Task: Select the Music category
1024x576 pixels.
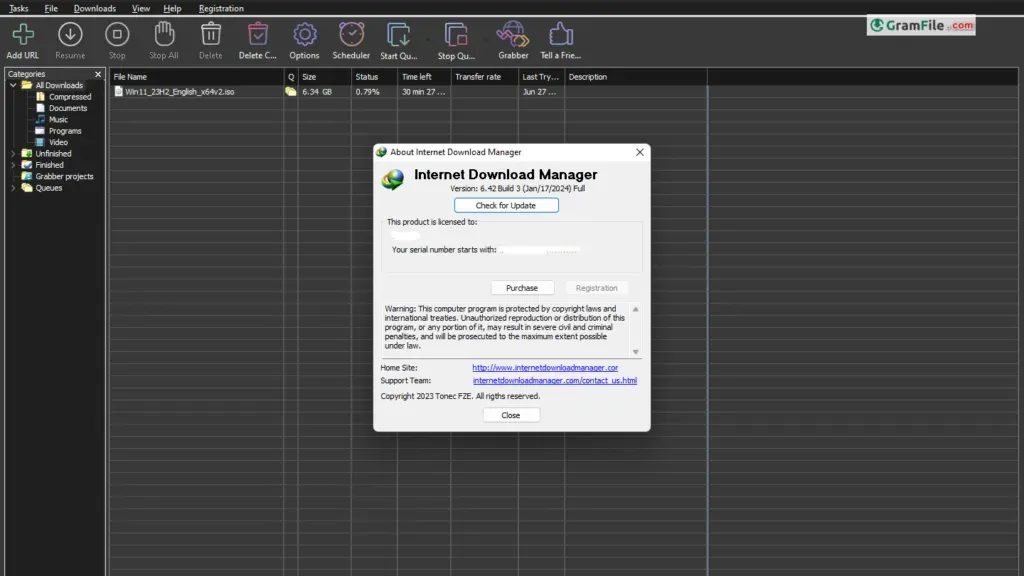Action: point(58,120)
